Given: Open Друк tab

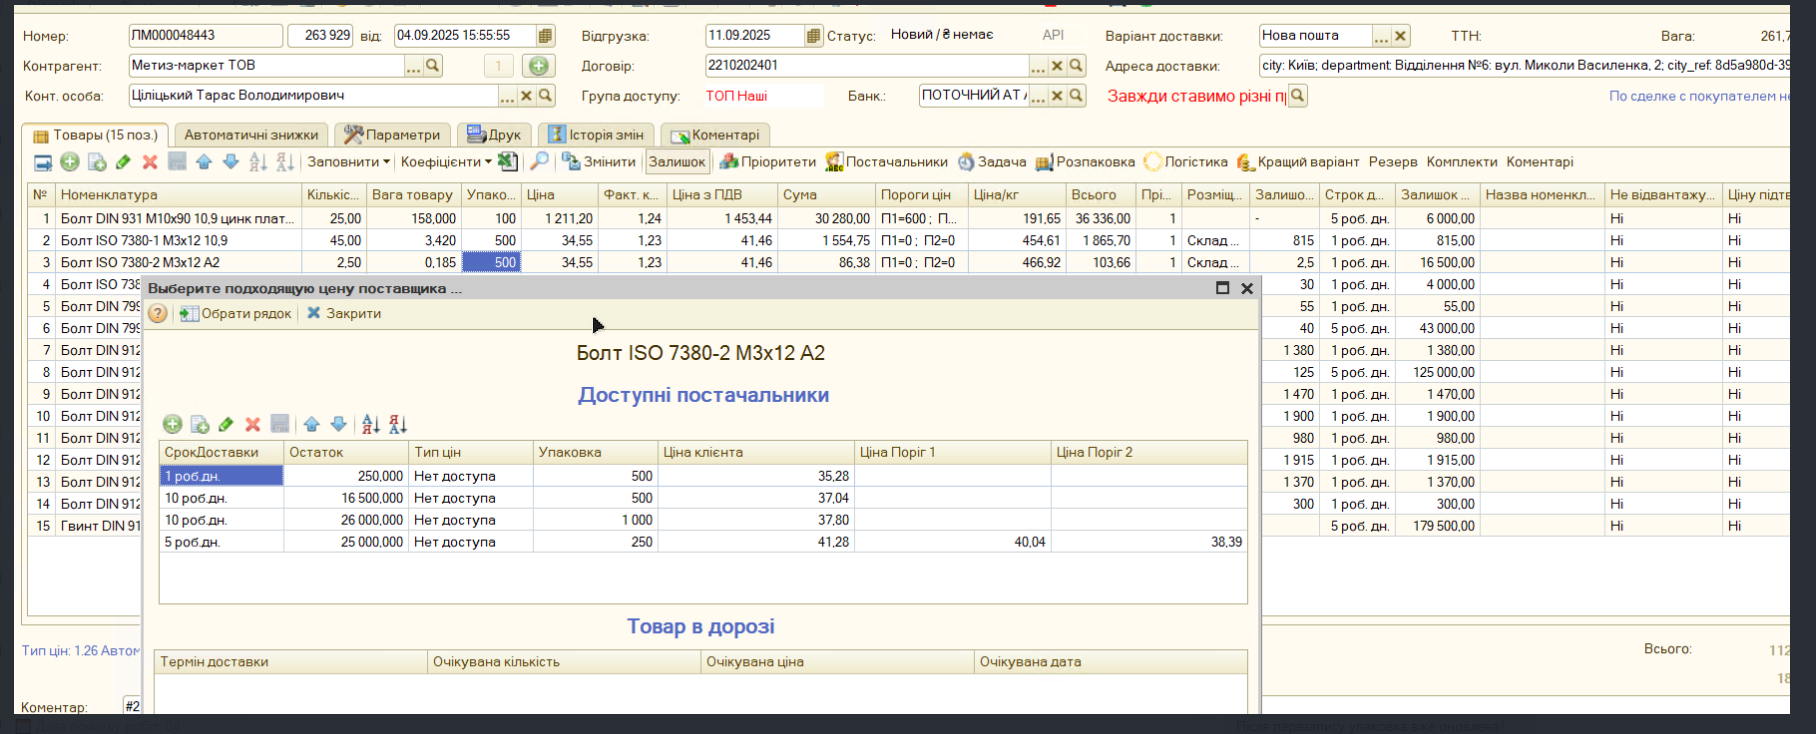Looking at the screenshot, I should pyautogui.click(x=494, y=135).
